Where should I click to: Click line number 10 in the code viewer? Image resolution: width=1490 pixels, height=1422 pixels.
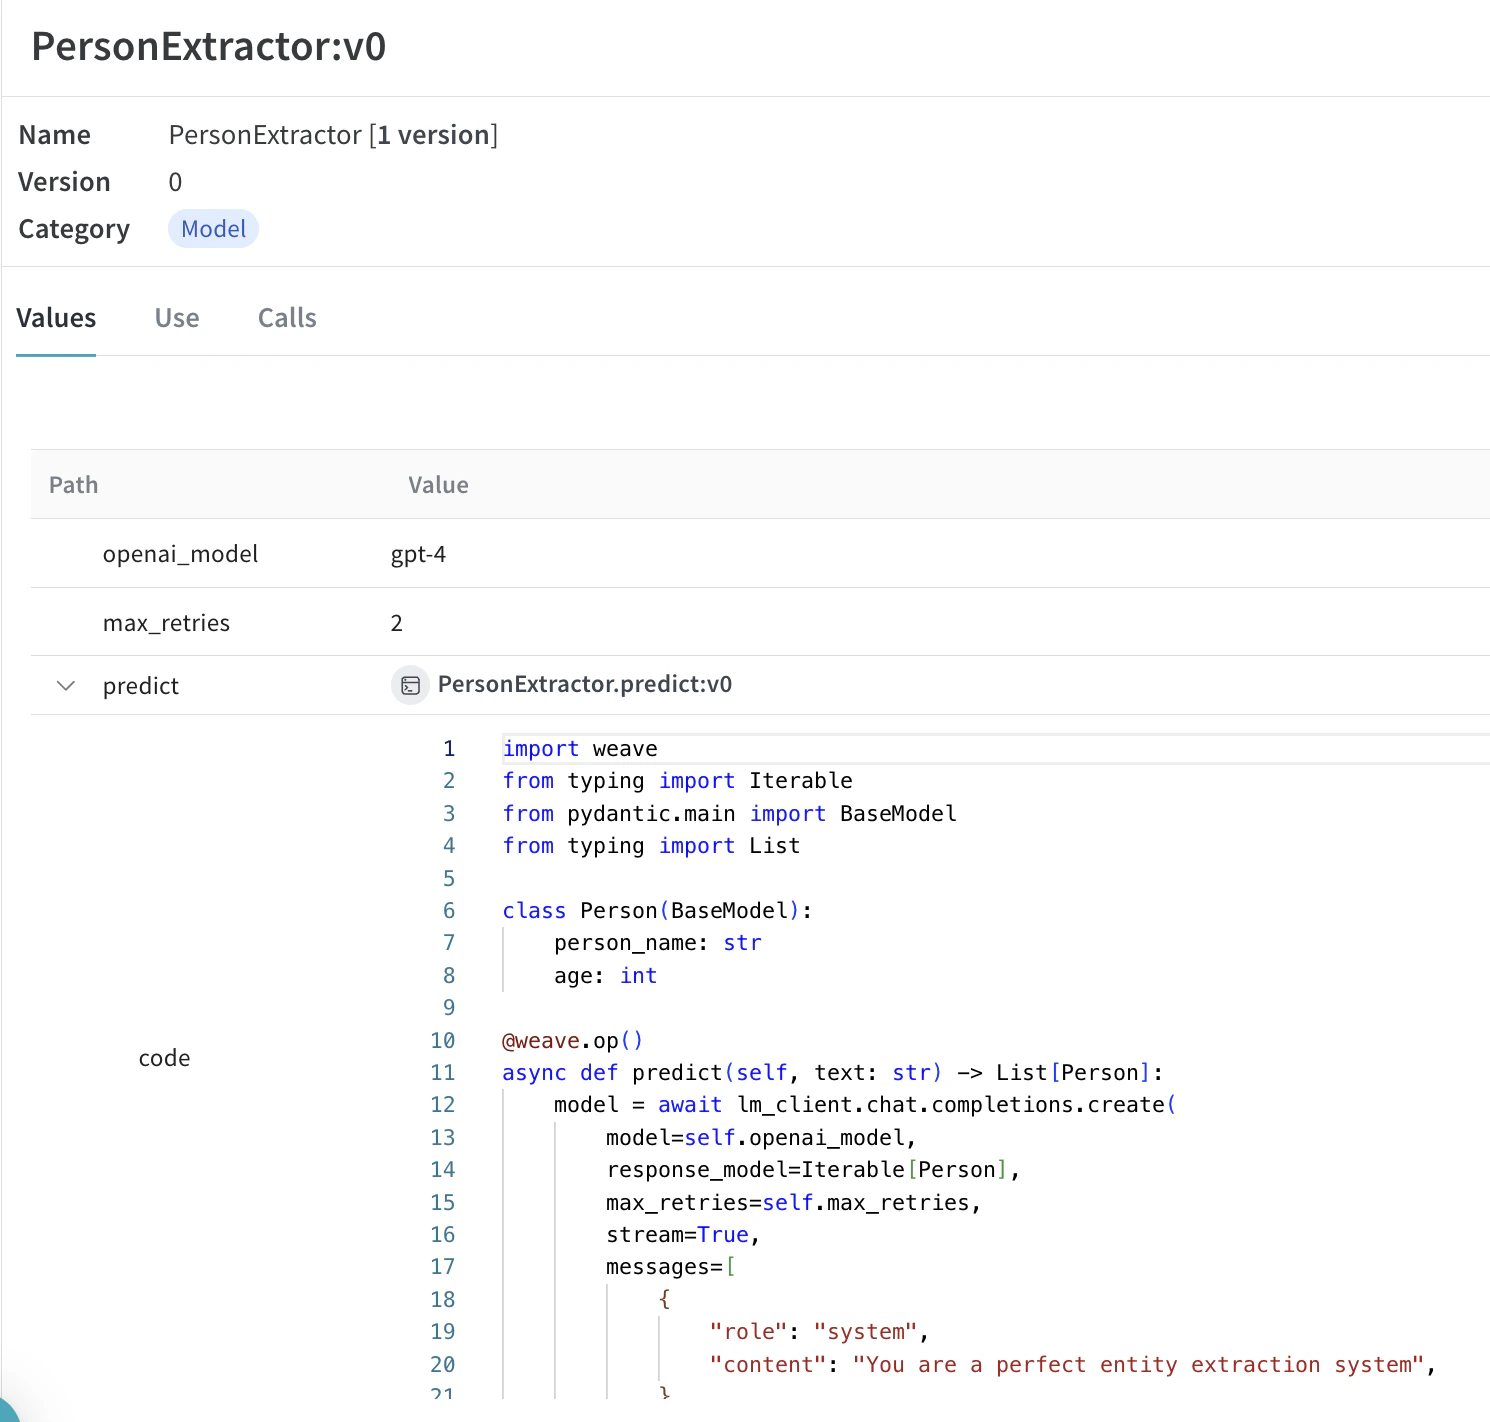point(443,1040)
